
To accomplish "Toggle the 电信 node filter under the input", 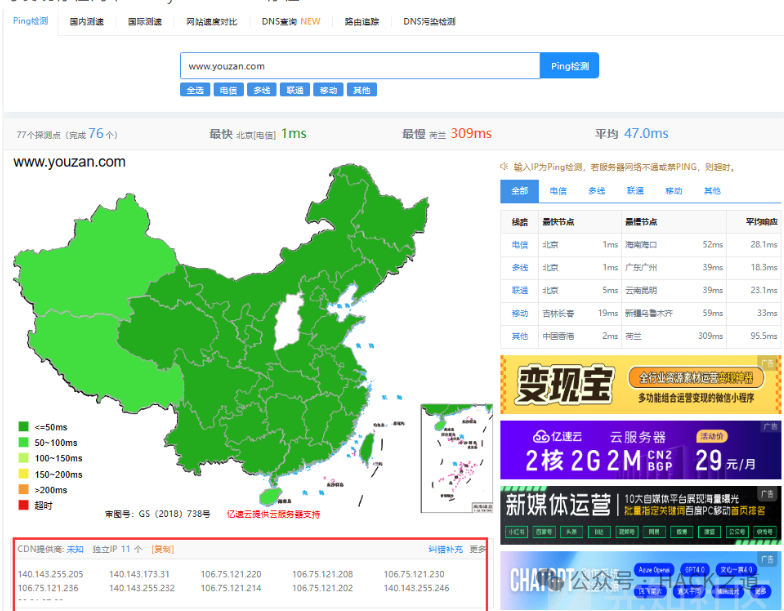I will 228,90.
